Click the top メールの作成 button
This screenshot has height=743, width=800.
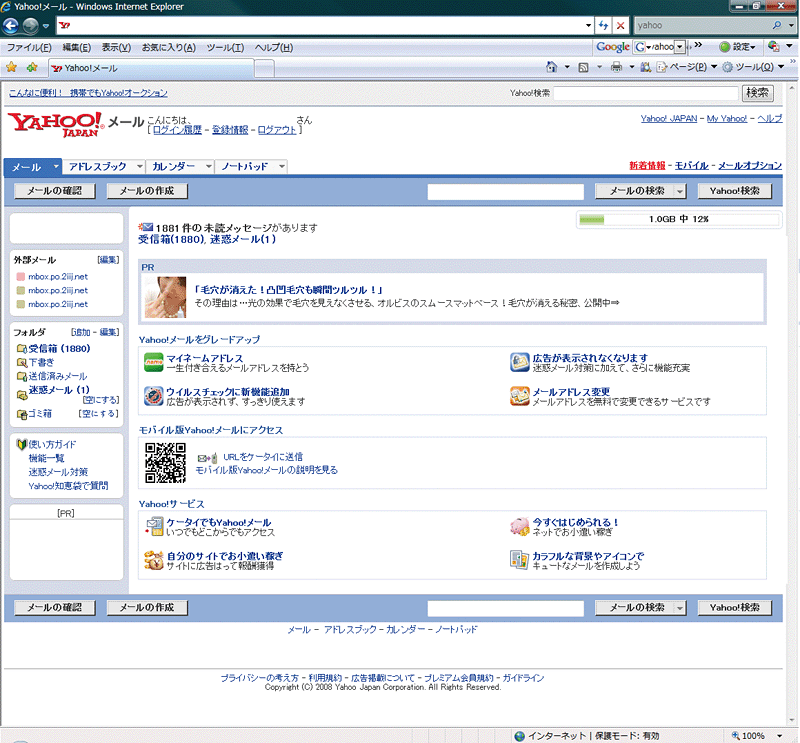[x=147, y=191]
